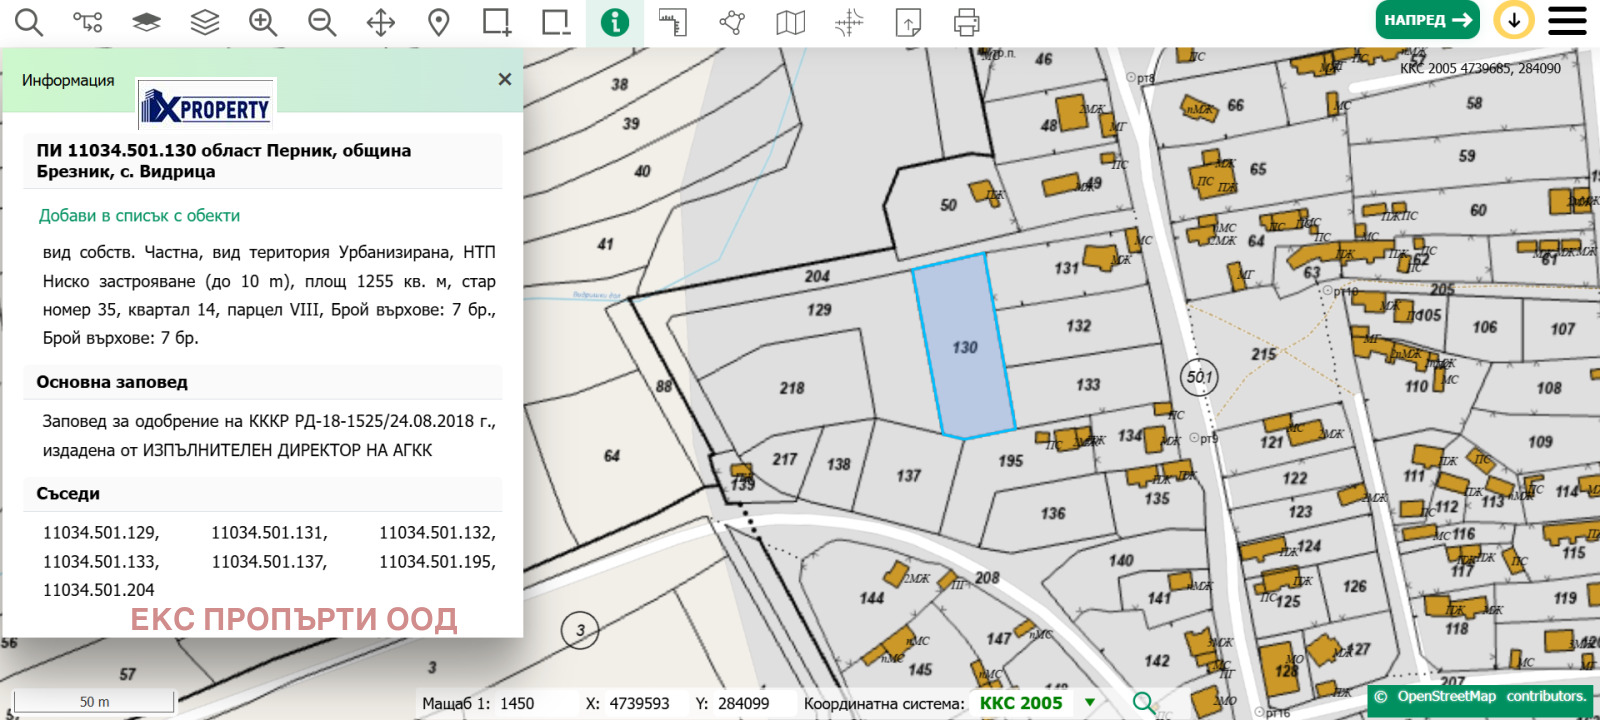Click parcel 50 on the map
Viewport: 1600px width, 720px height.
(948, 205)
